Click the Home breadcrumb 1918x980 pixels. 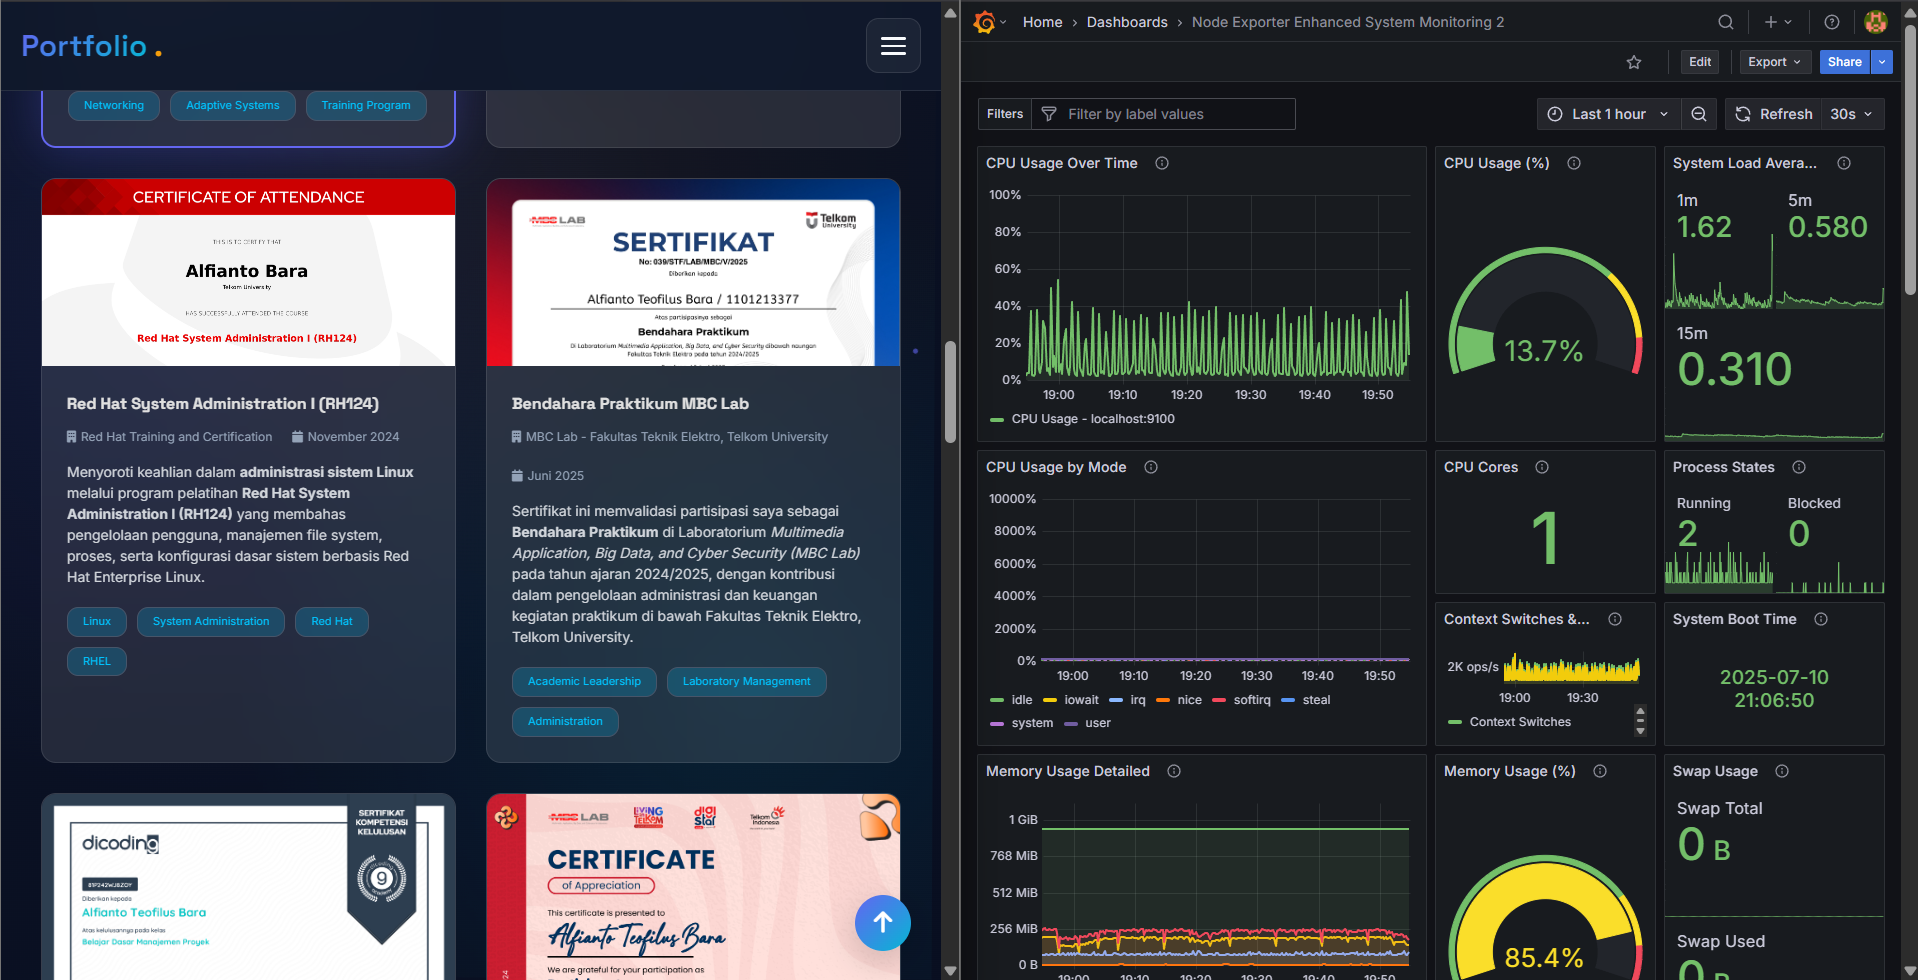point(1042,22)
